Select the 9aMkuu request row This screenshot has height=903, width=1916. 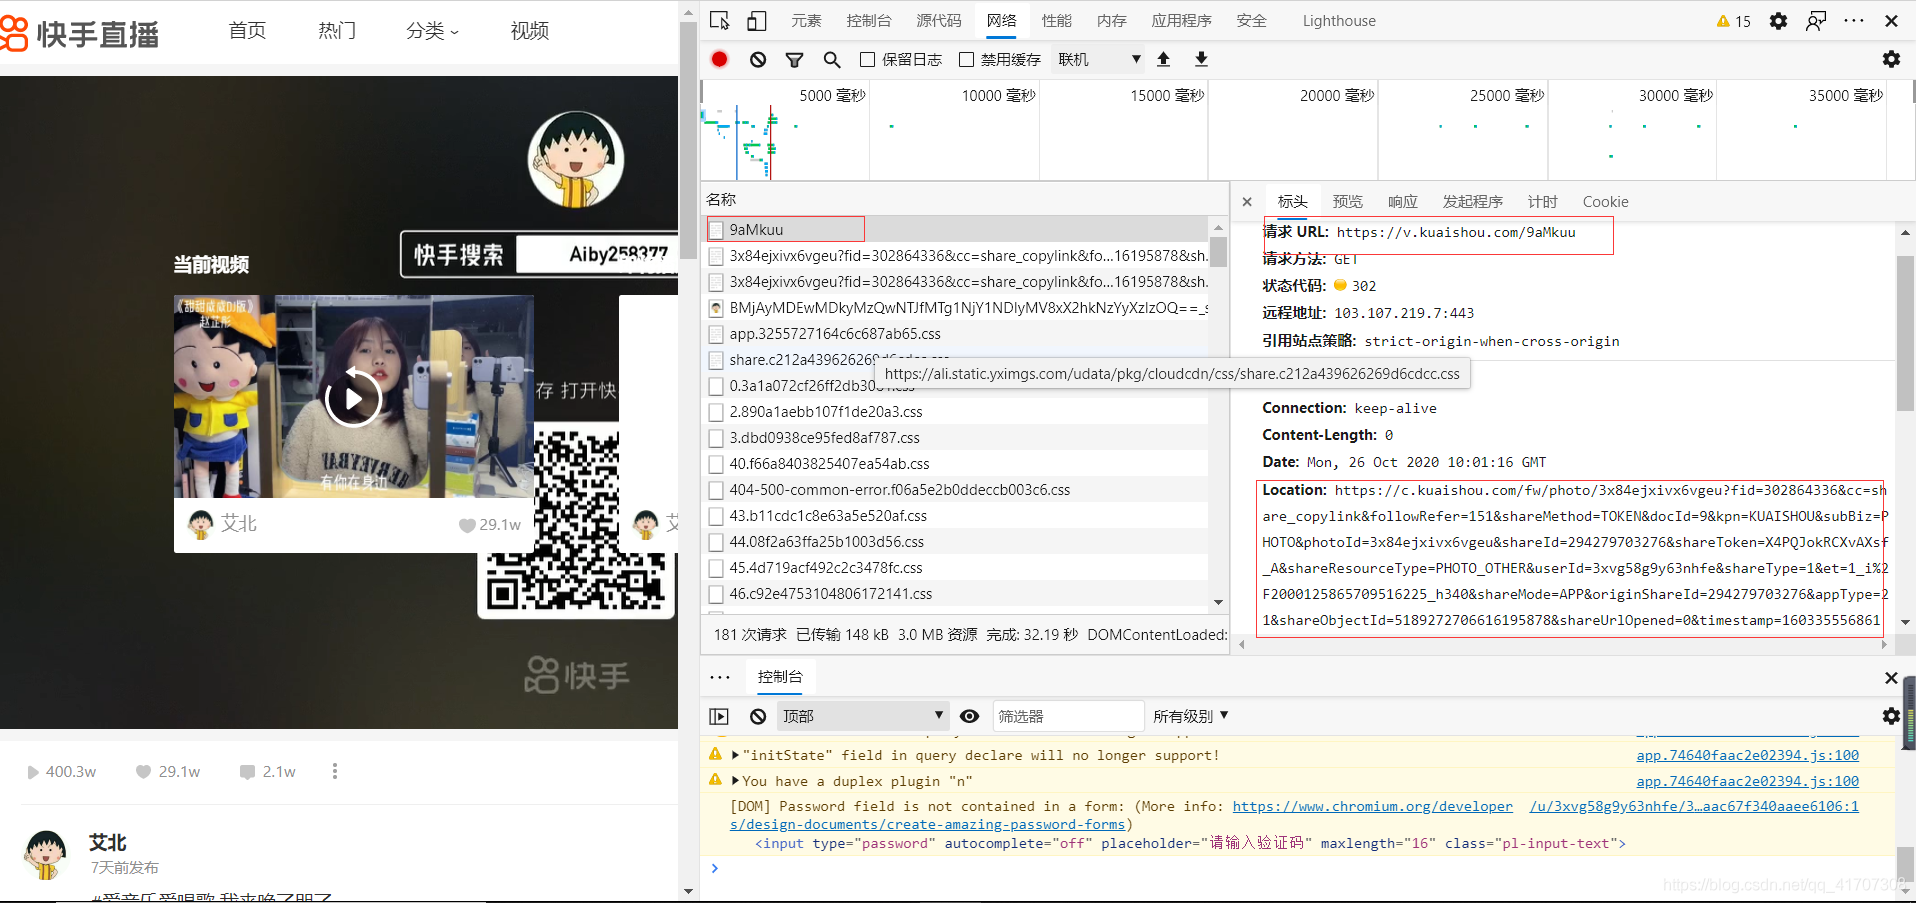click(x=955, y=229)
